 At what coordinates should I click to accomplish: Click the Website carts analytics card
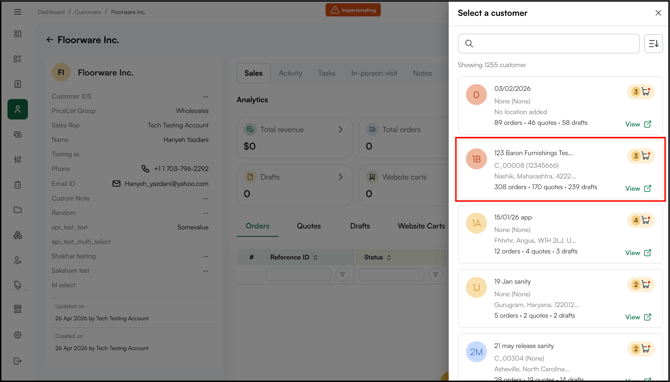coord(403,185)
